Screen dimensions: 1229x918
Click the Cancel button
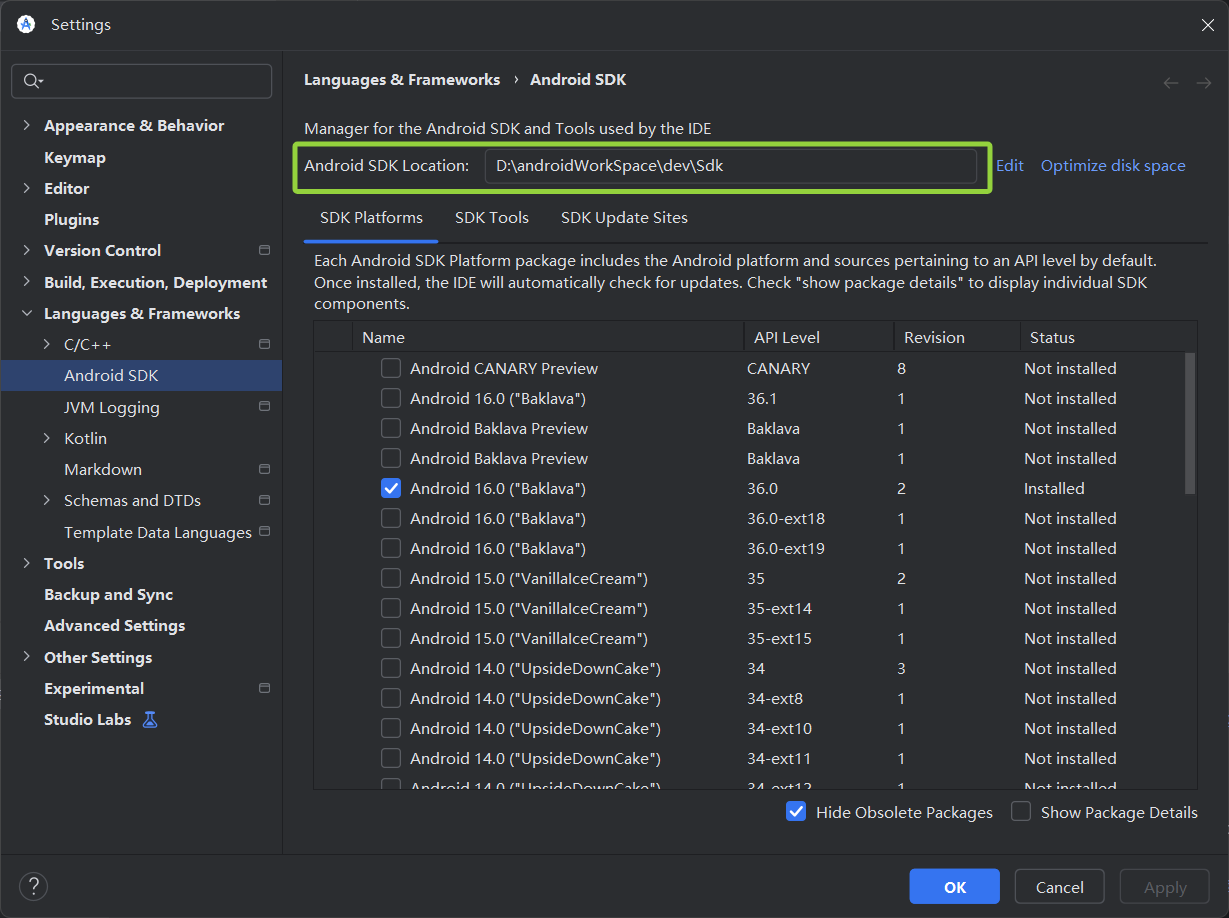[x=1060, y=887]
